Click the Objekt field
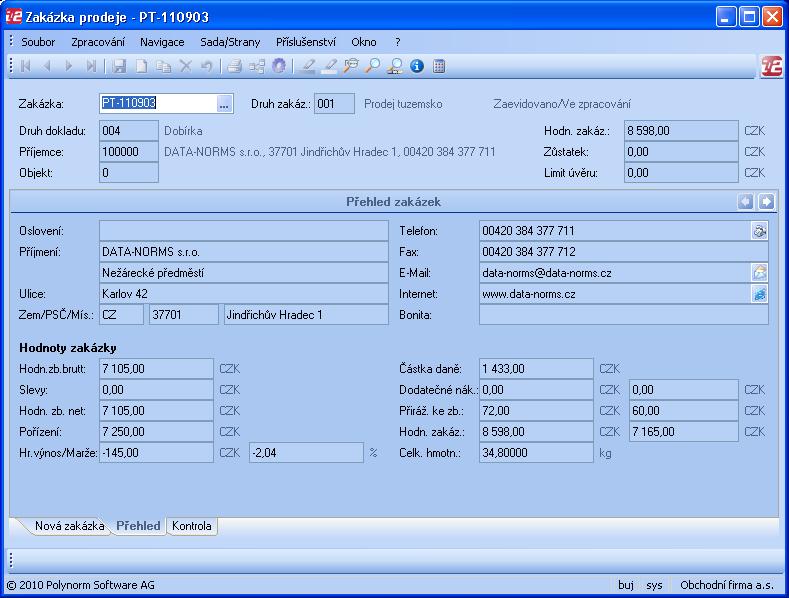 click(129, 173)
